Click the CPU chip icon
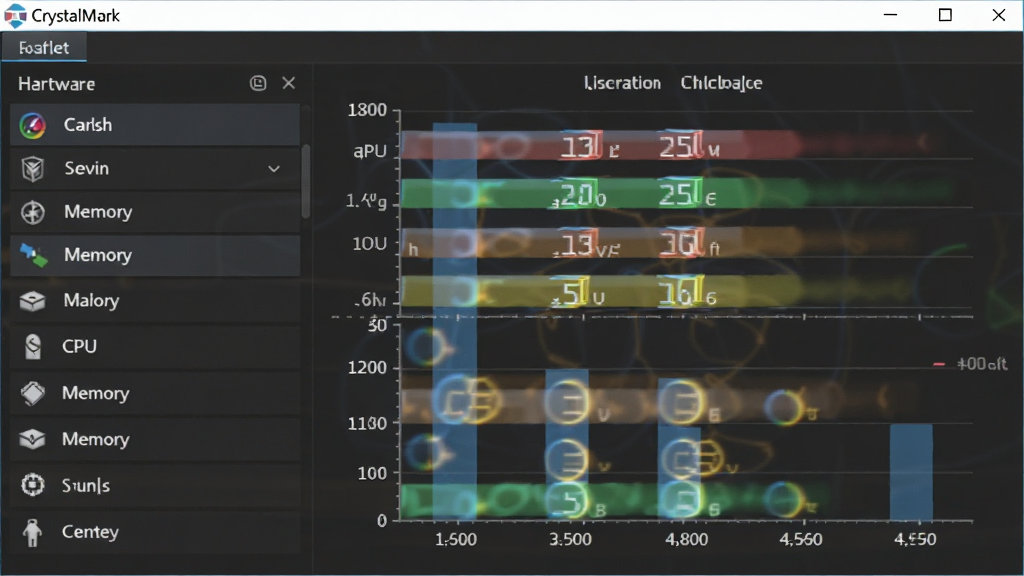Screen dimensions: 1024x576 pyautogui.click(x=33, y=347)
